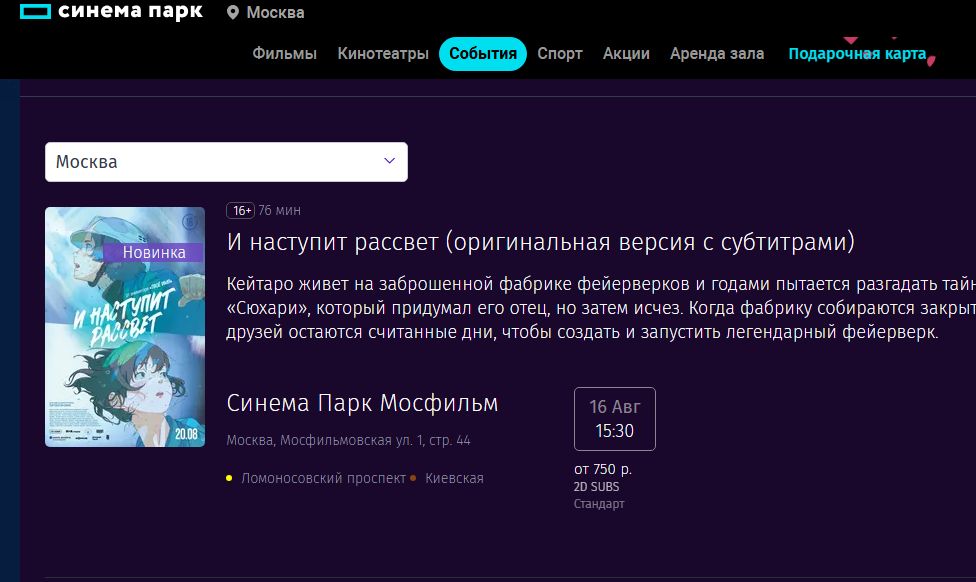This screenshot has height=582, width=976.
Task: Click the Синема Парк logo
Action: tap(111, 11)
